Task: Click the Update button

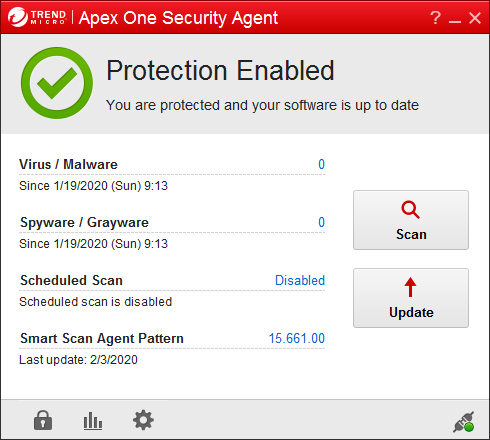Action: [411, 298]
